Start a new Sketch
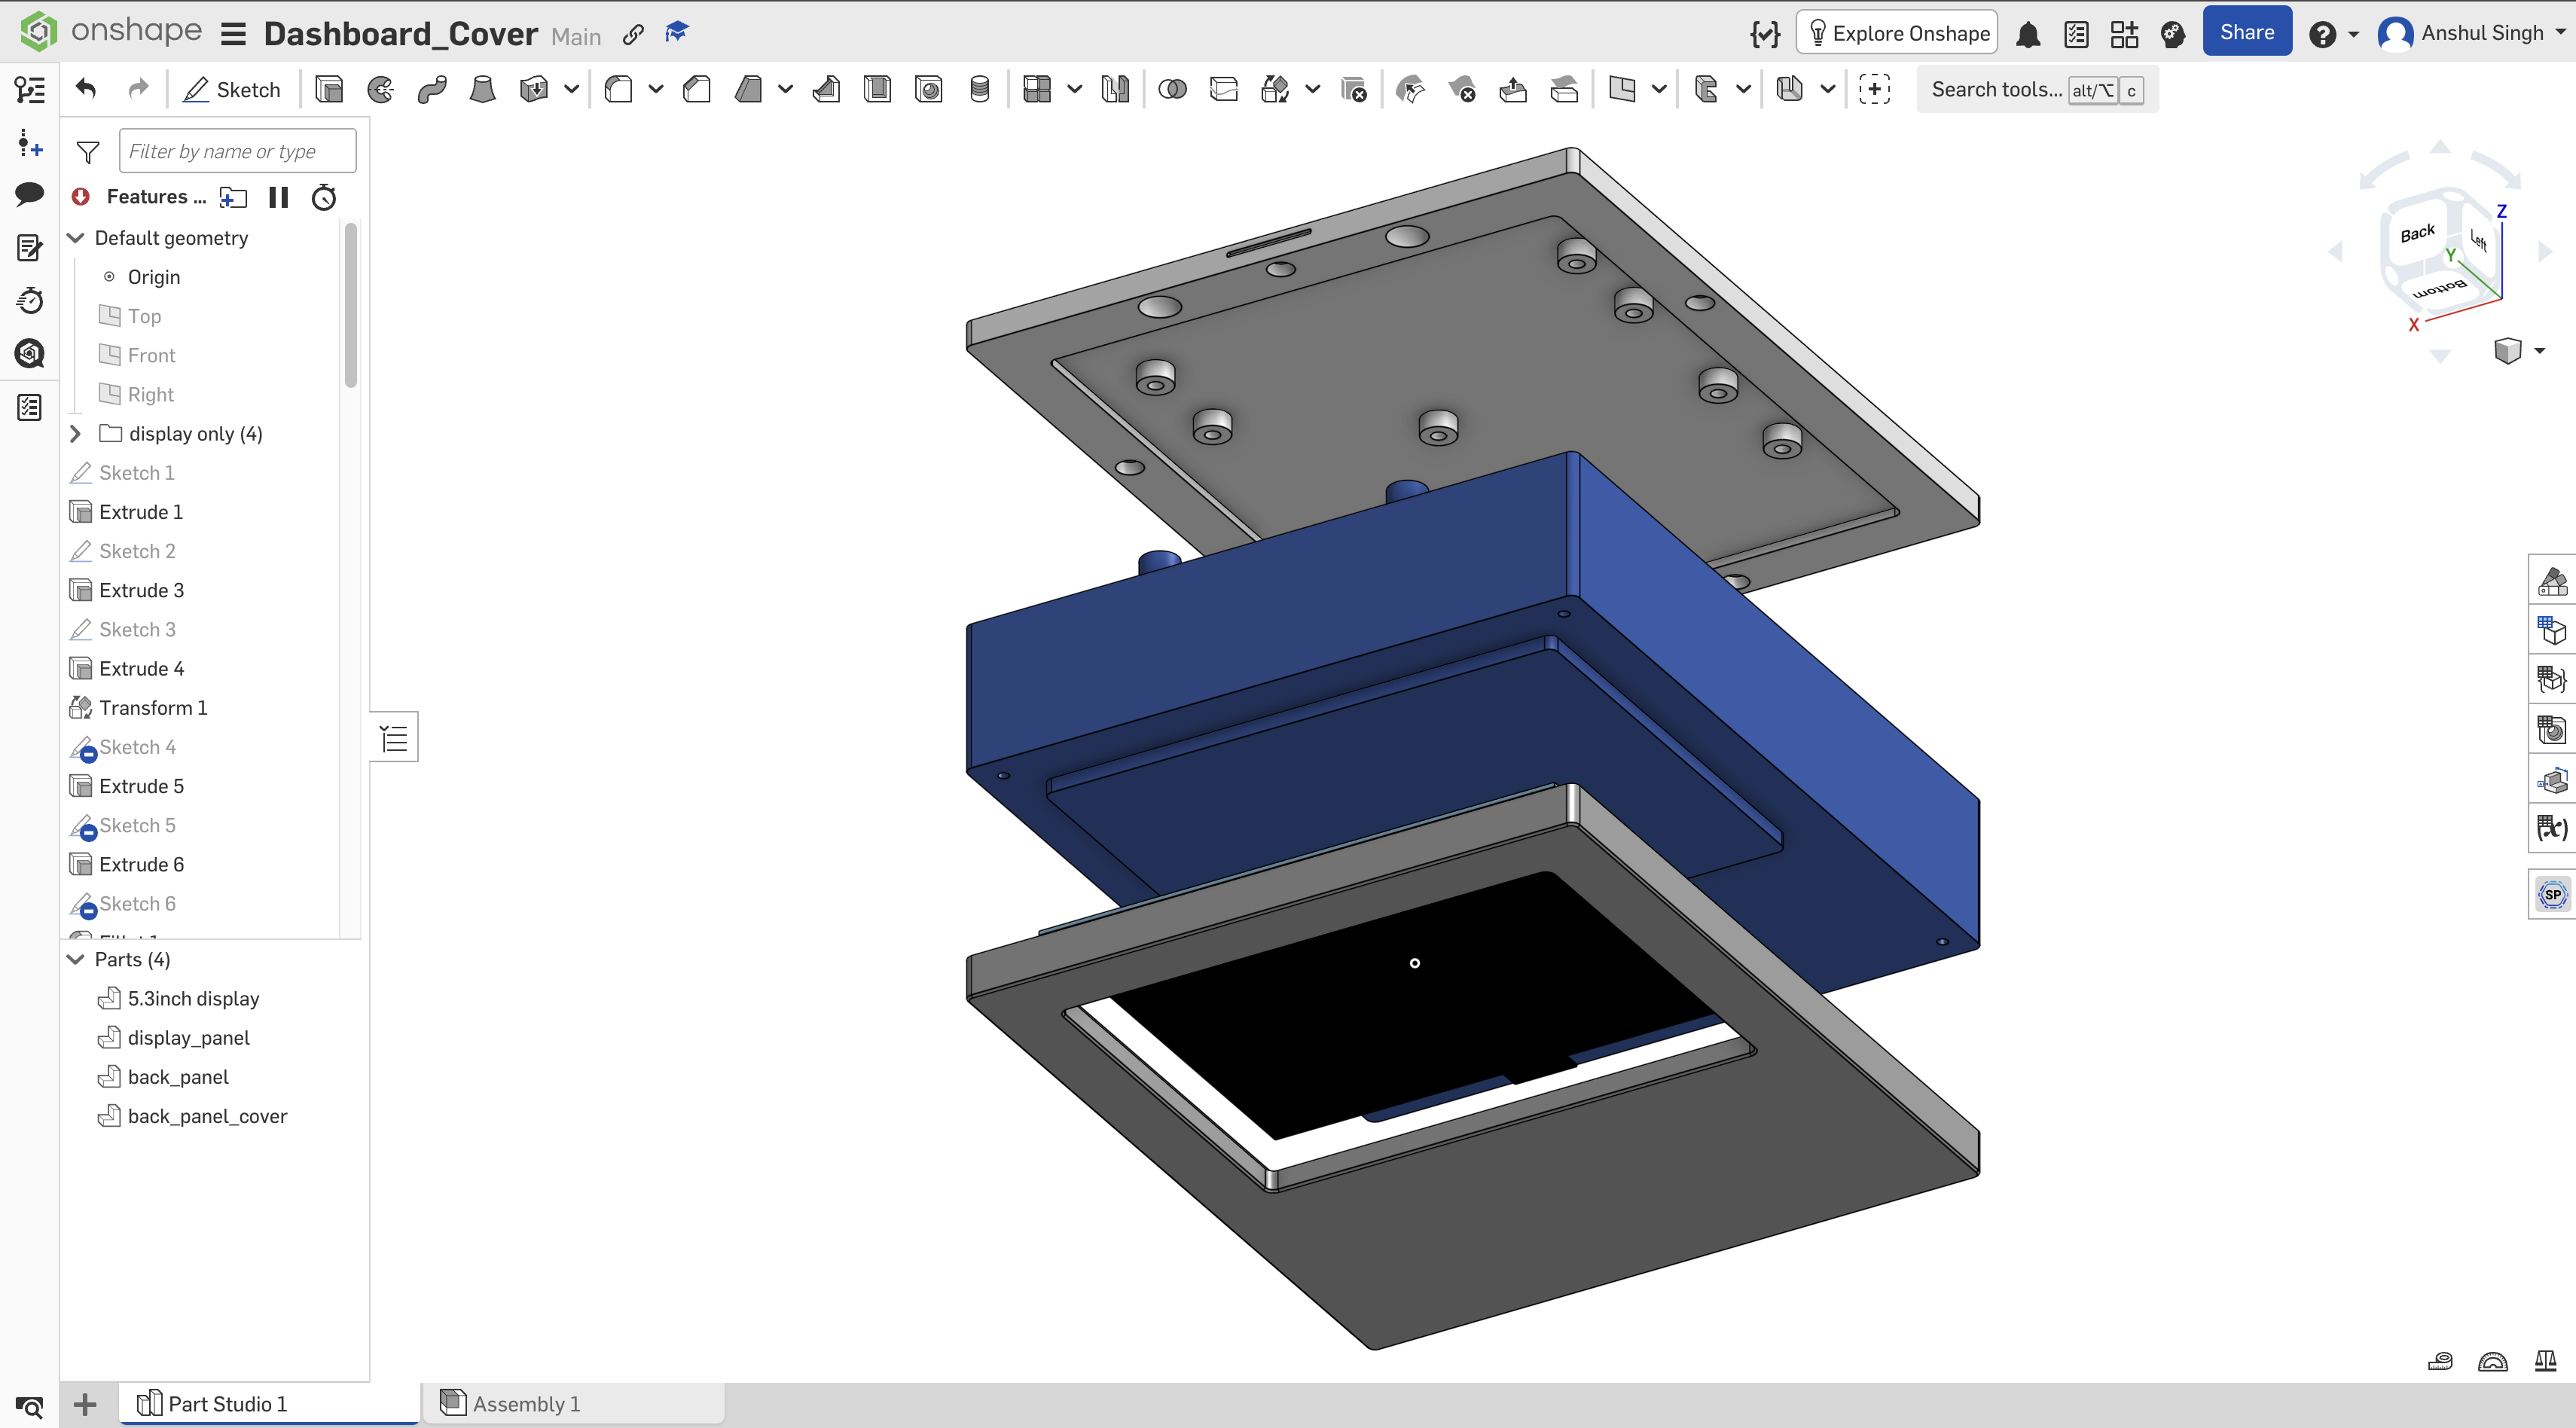The height and width of the screenshot is (1428, 2576). (x=232, y=90)
